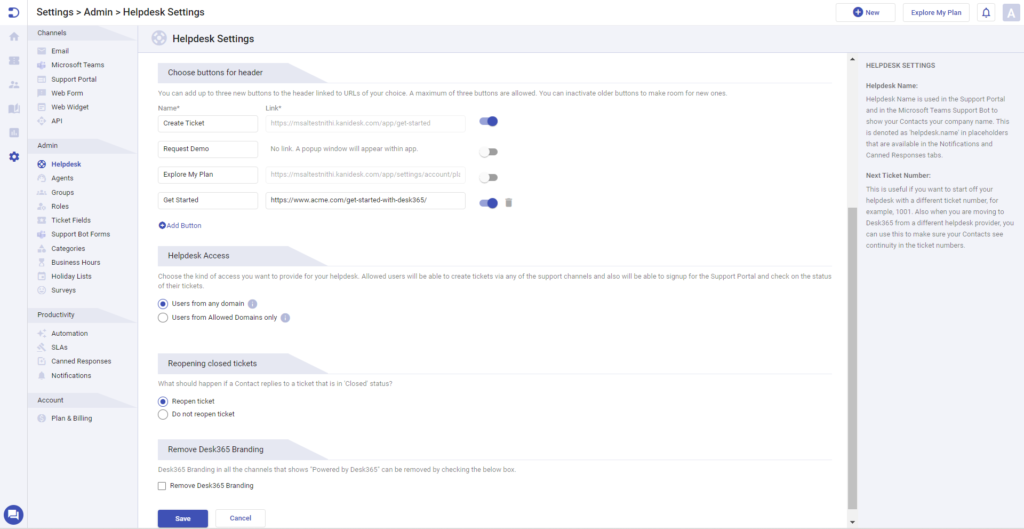
Task: Enable the Request Demo button switch
Action: click(x=488, y=152)
